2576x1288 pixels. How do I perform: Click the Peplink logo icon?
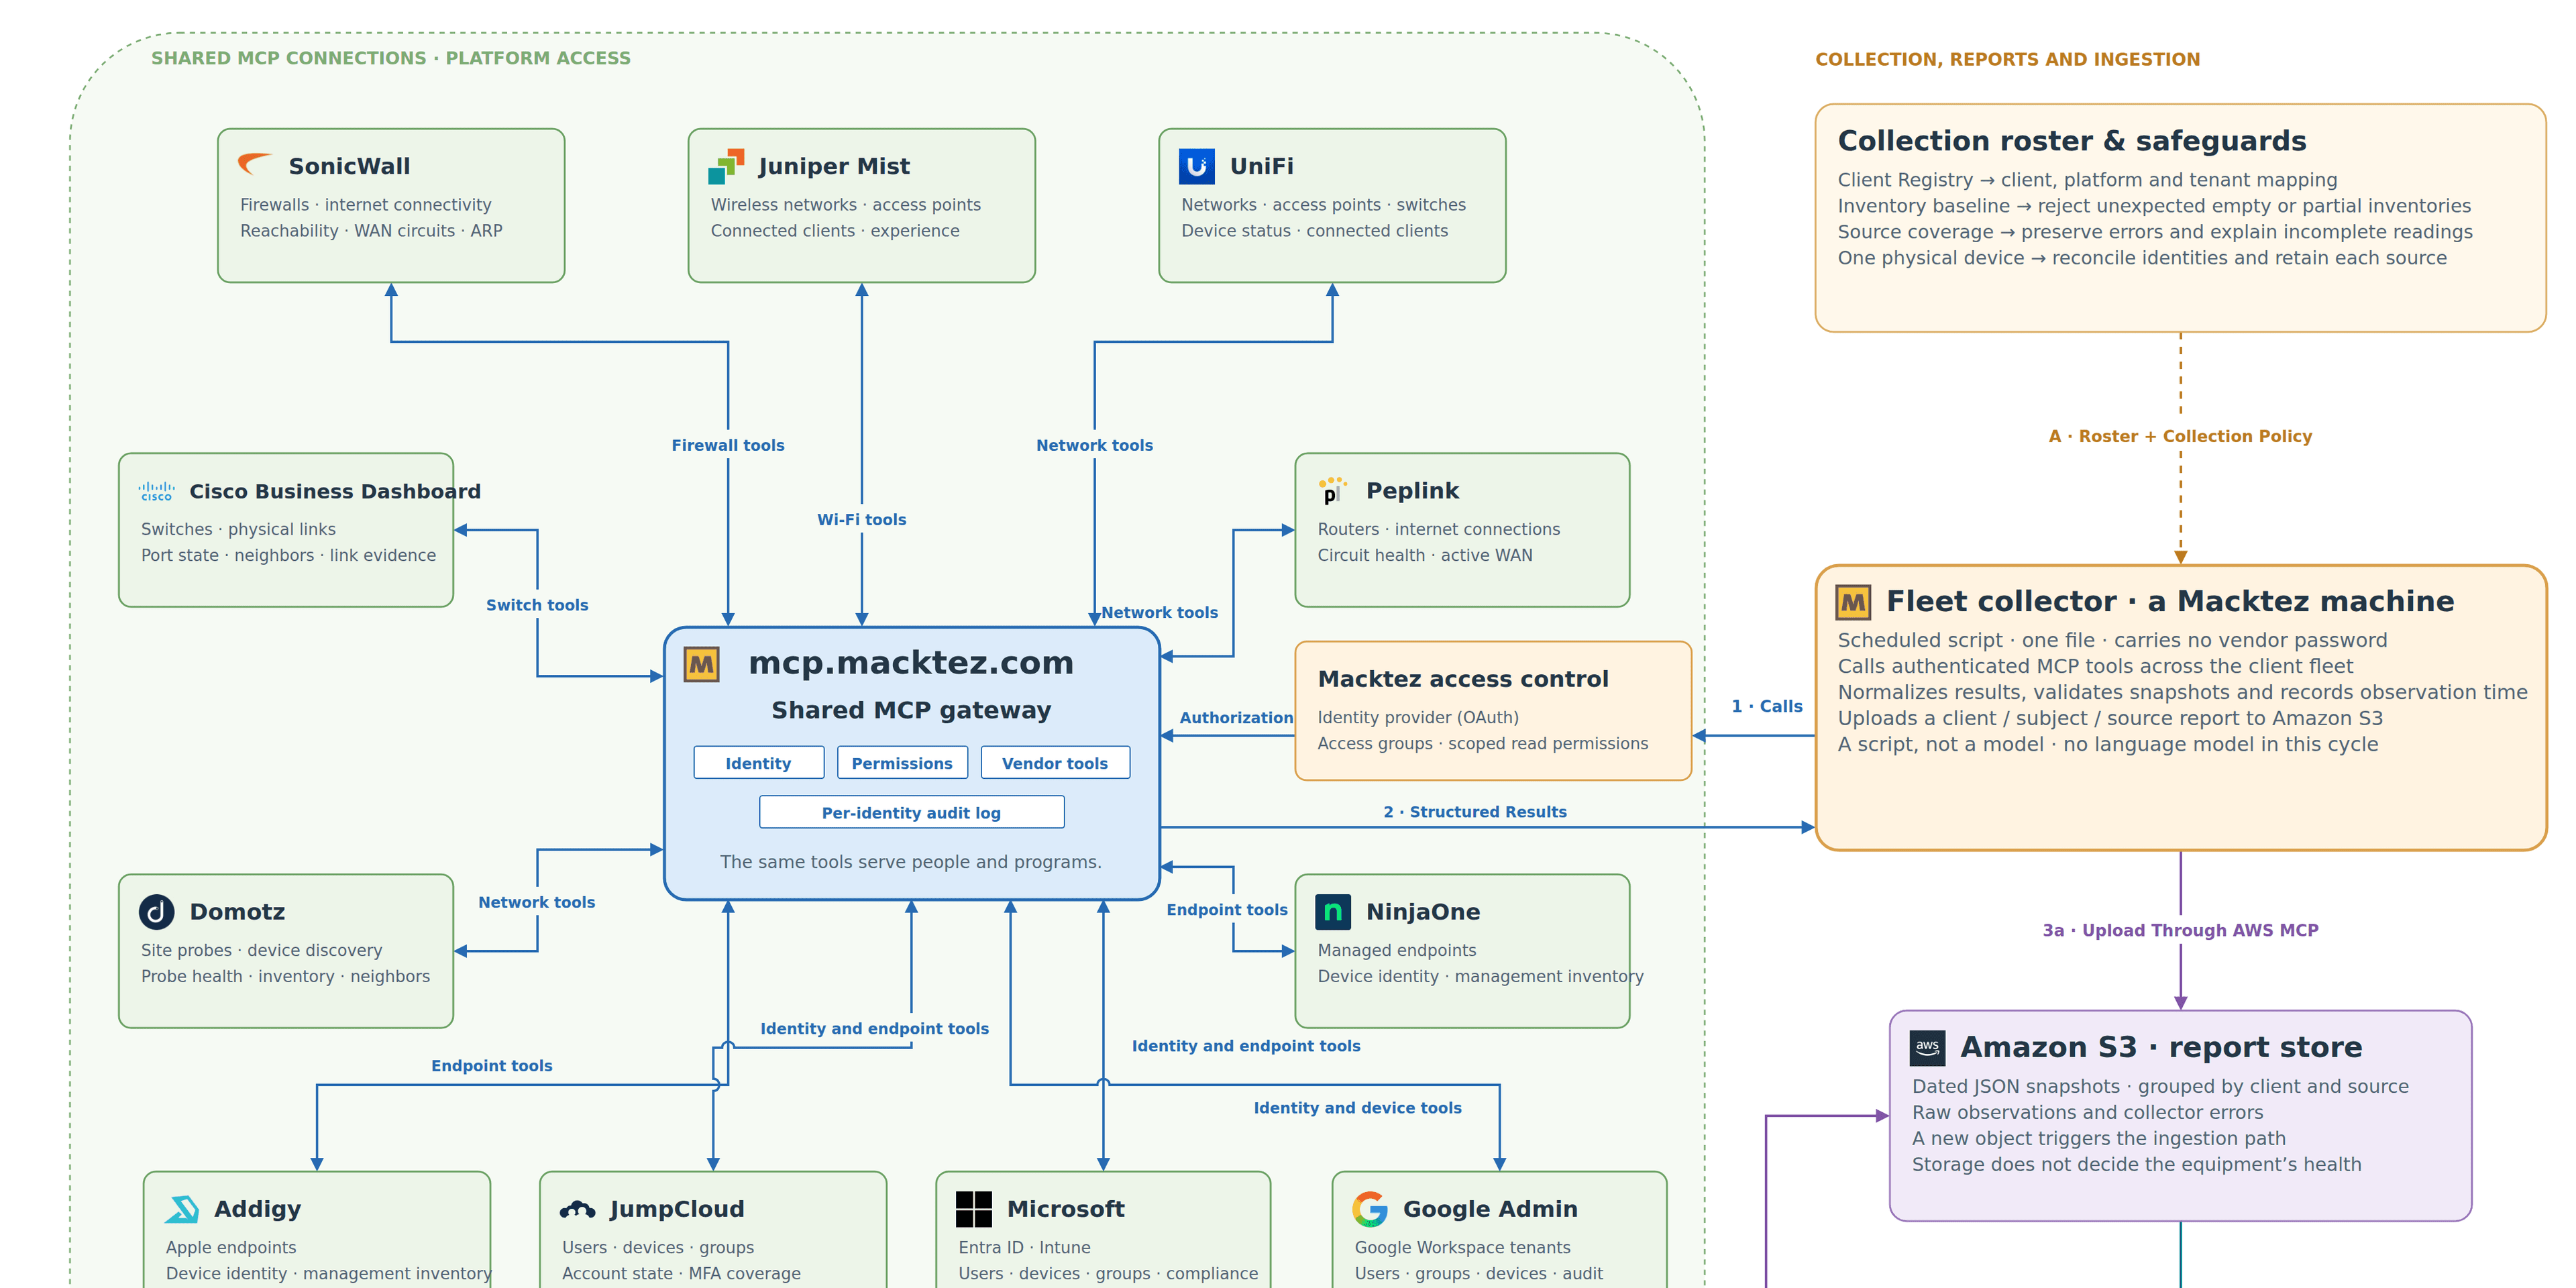click(x=1332, y=490)
